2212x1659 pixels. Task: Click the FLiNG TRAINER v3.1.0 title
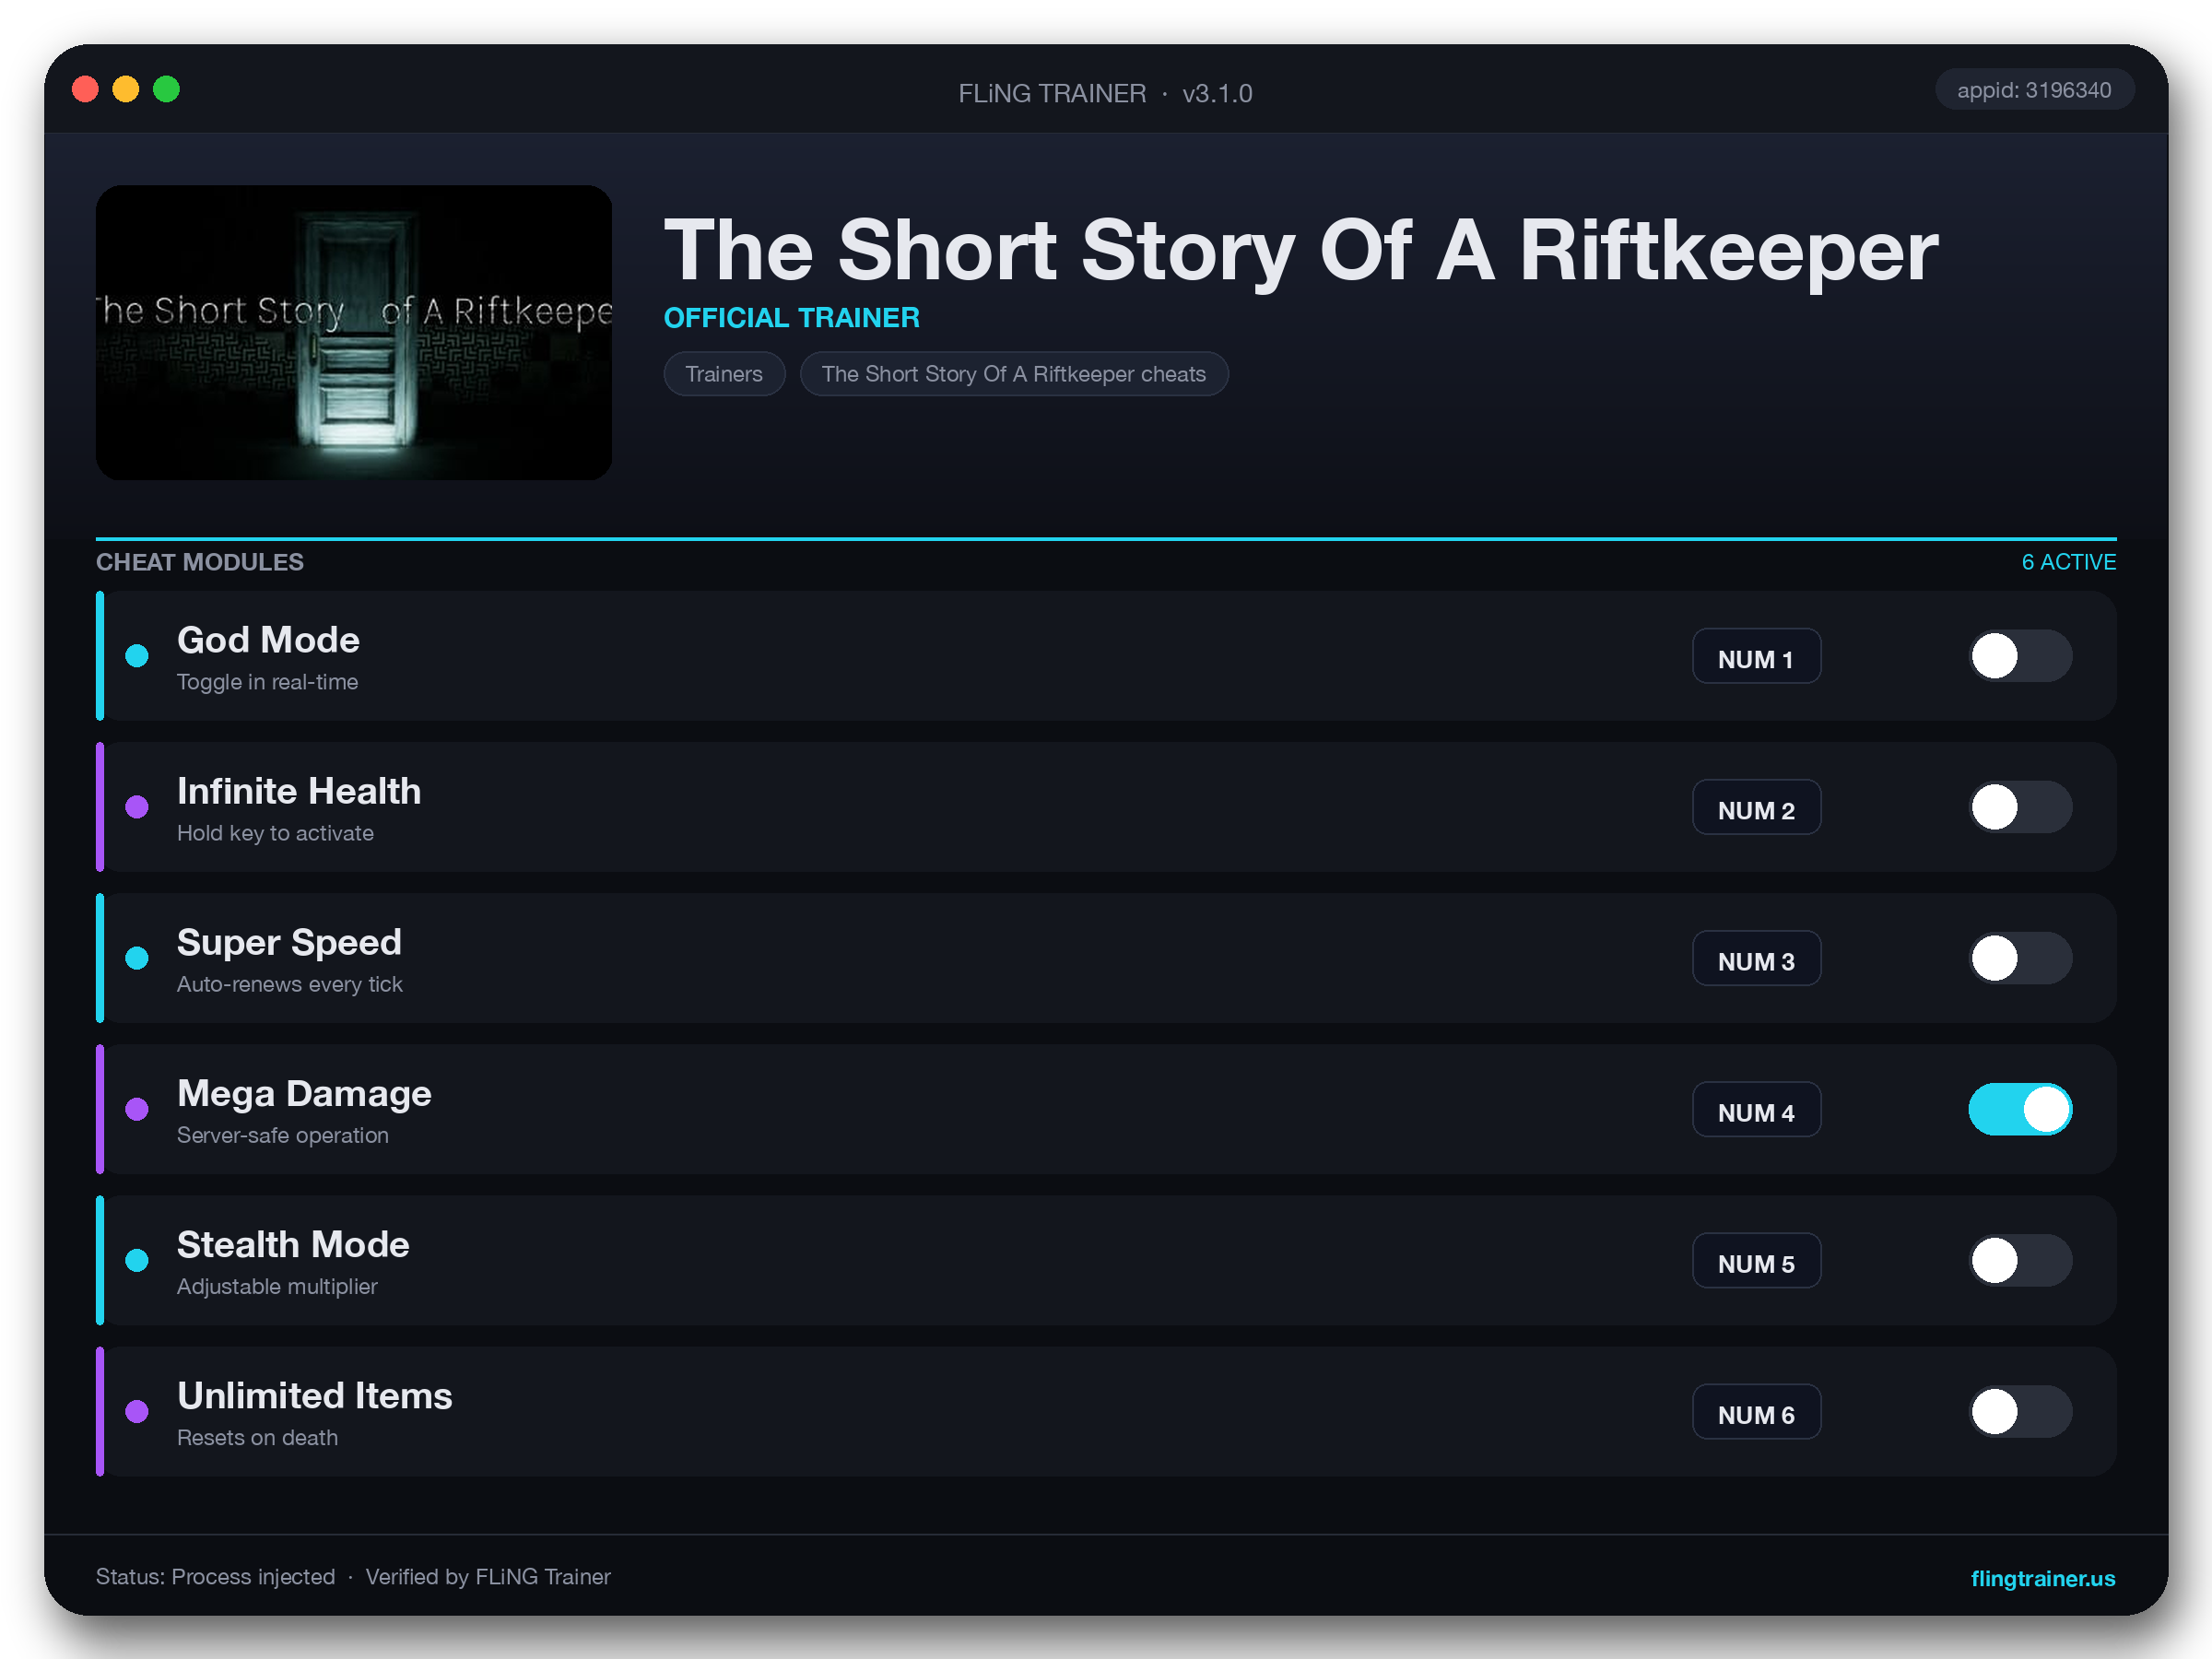click(x=1105, y=93)
